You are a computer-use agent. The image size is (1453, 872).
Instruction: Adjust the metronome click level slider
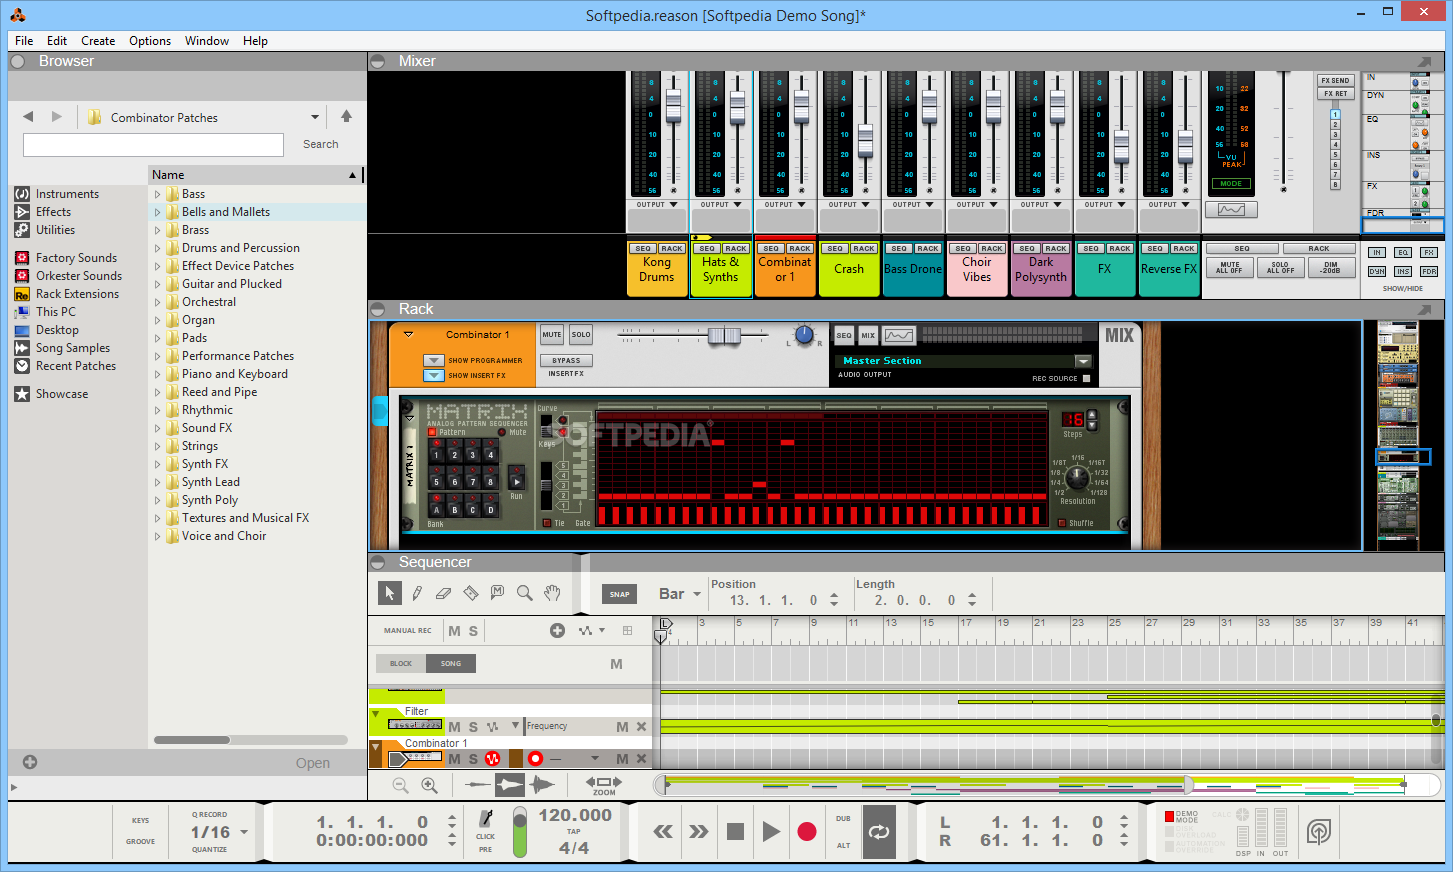coord(520,833)
